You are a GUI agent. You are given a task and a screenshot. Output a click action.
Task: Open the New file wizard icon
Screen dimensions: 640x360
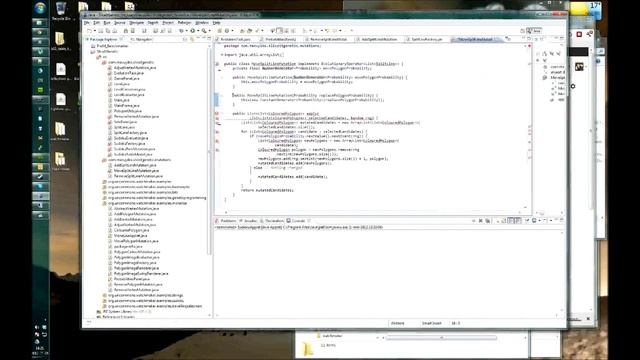point(89,31)
